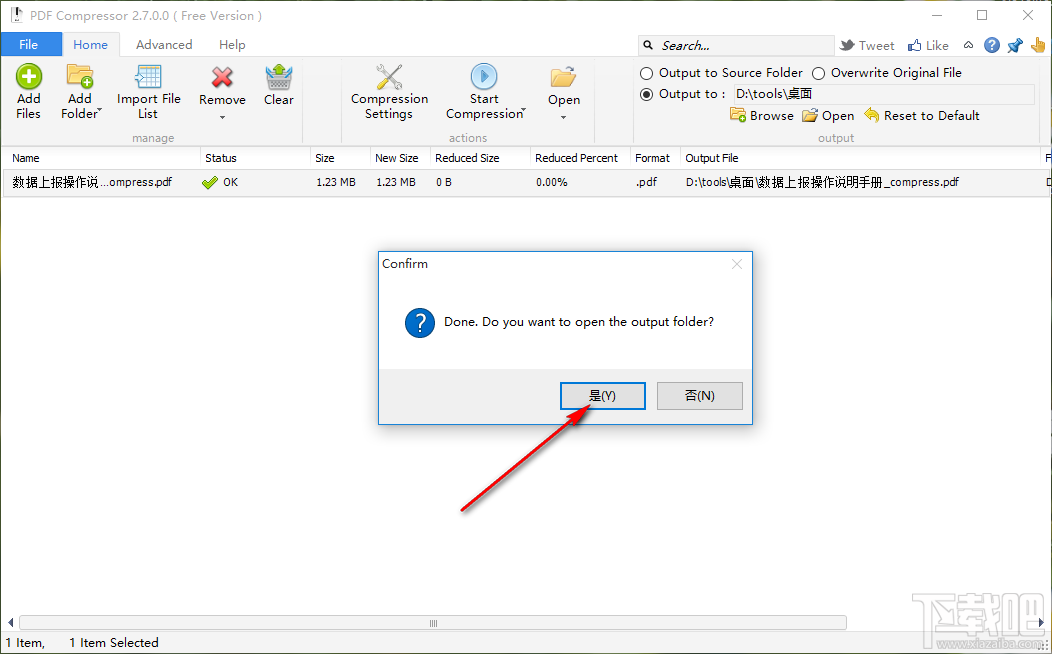
Task: Click Start Compression play icon
Action: 484,76
